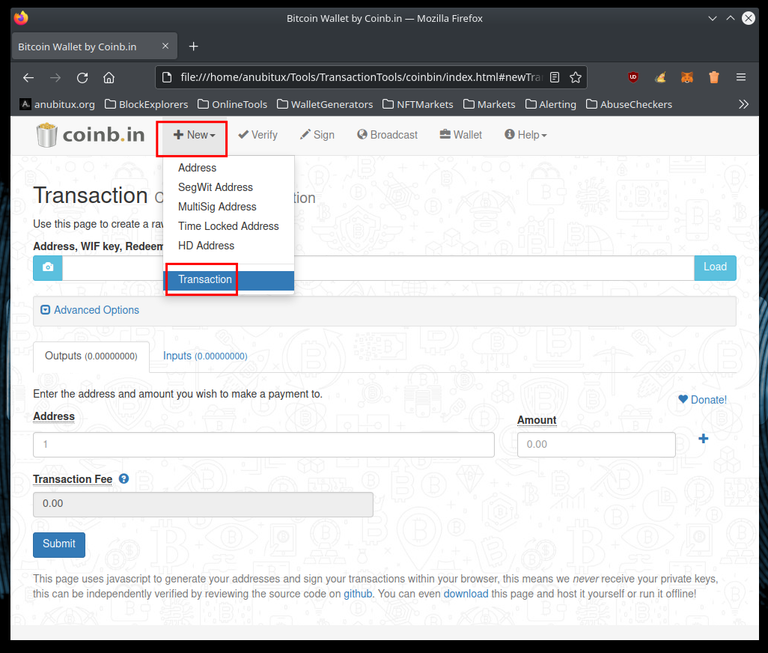Toggle the New dropdown menu
This screenshot has height=653, width=768.
pos(194,135)
